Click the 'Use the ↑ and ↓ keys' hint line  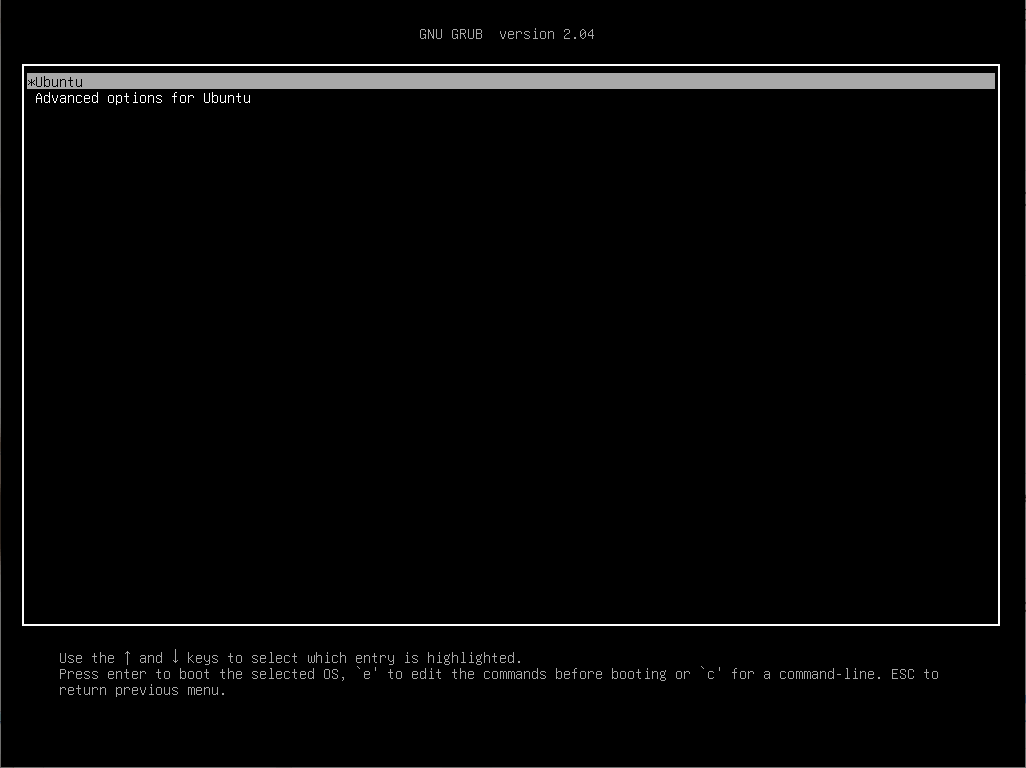(x=290, y=657)
